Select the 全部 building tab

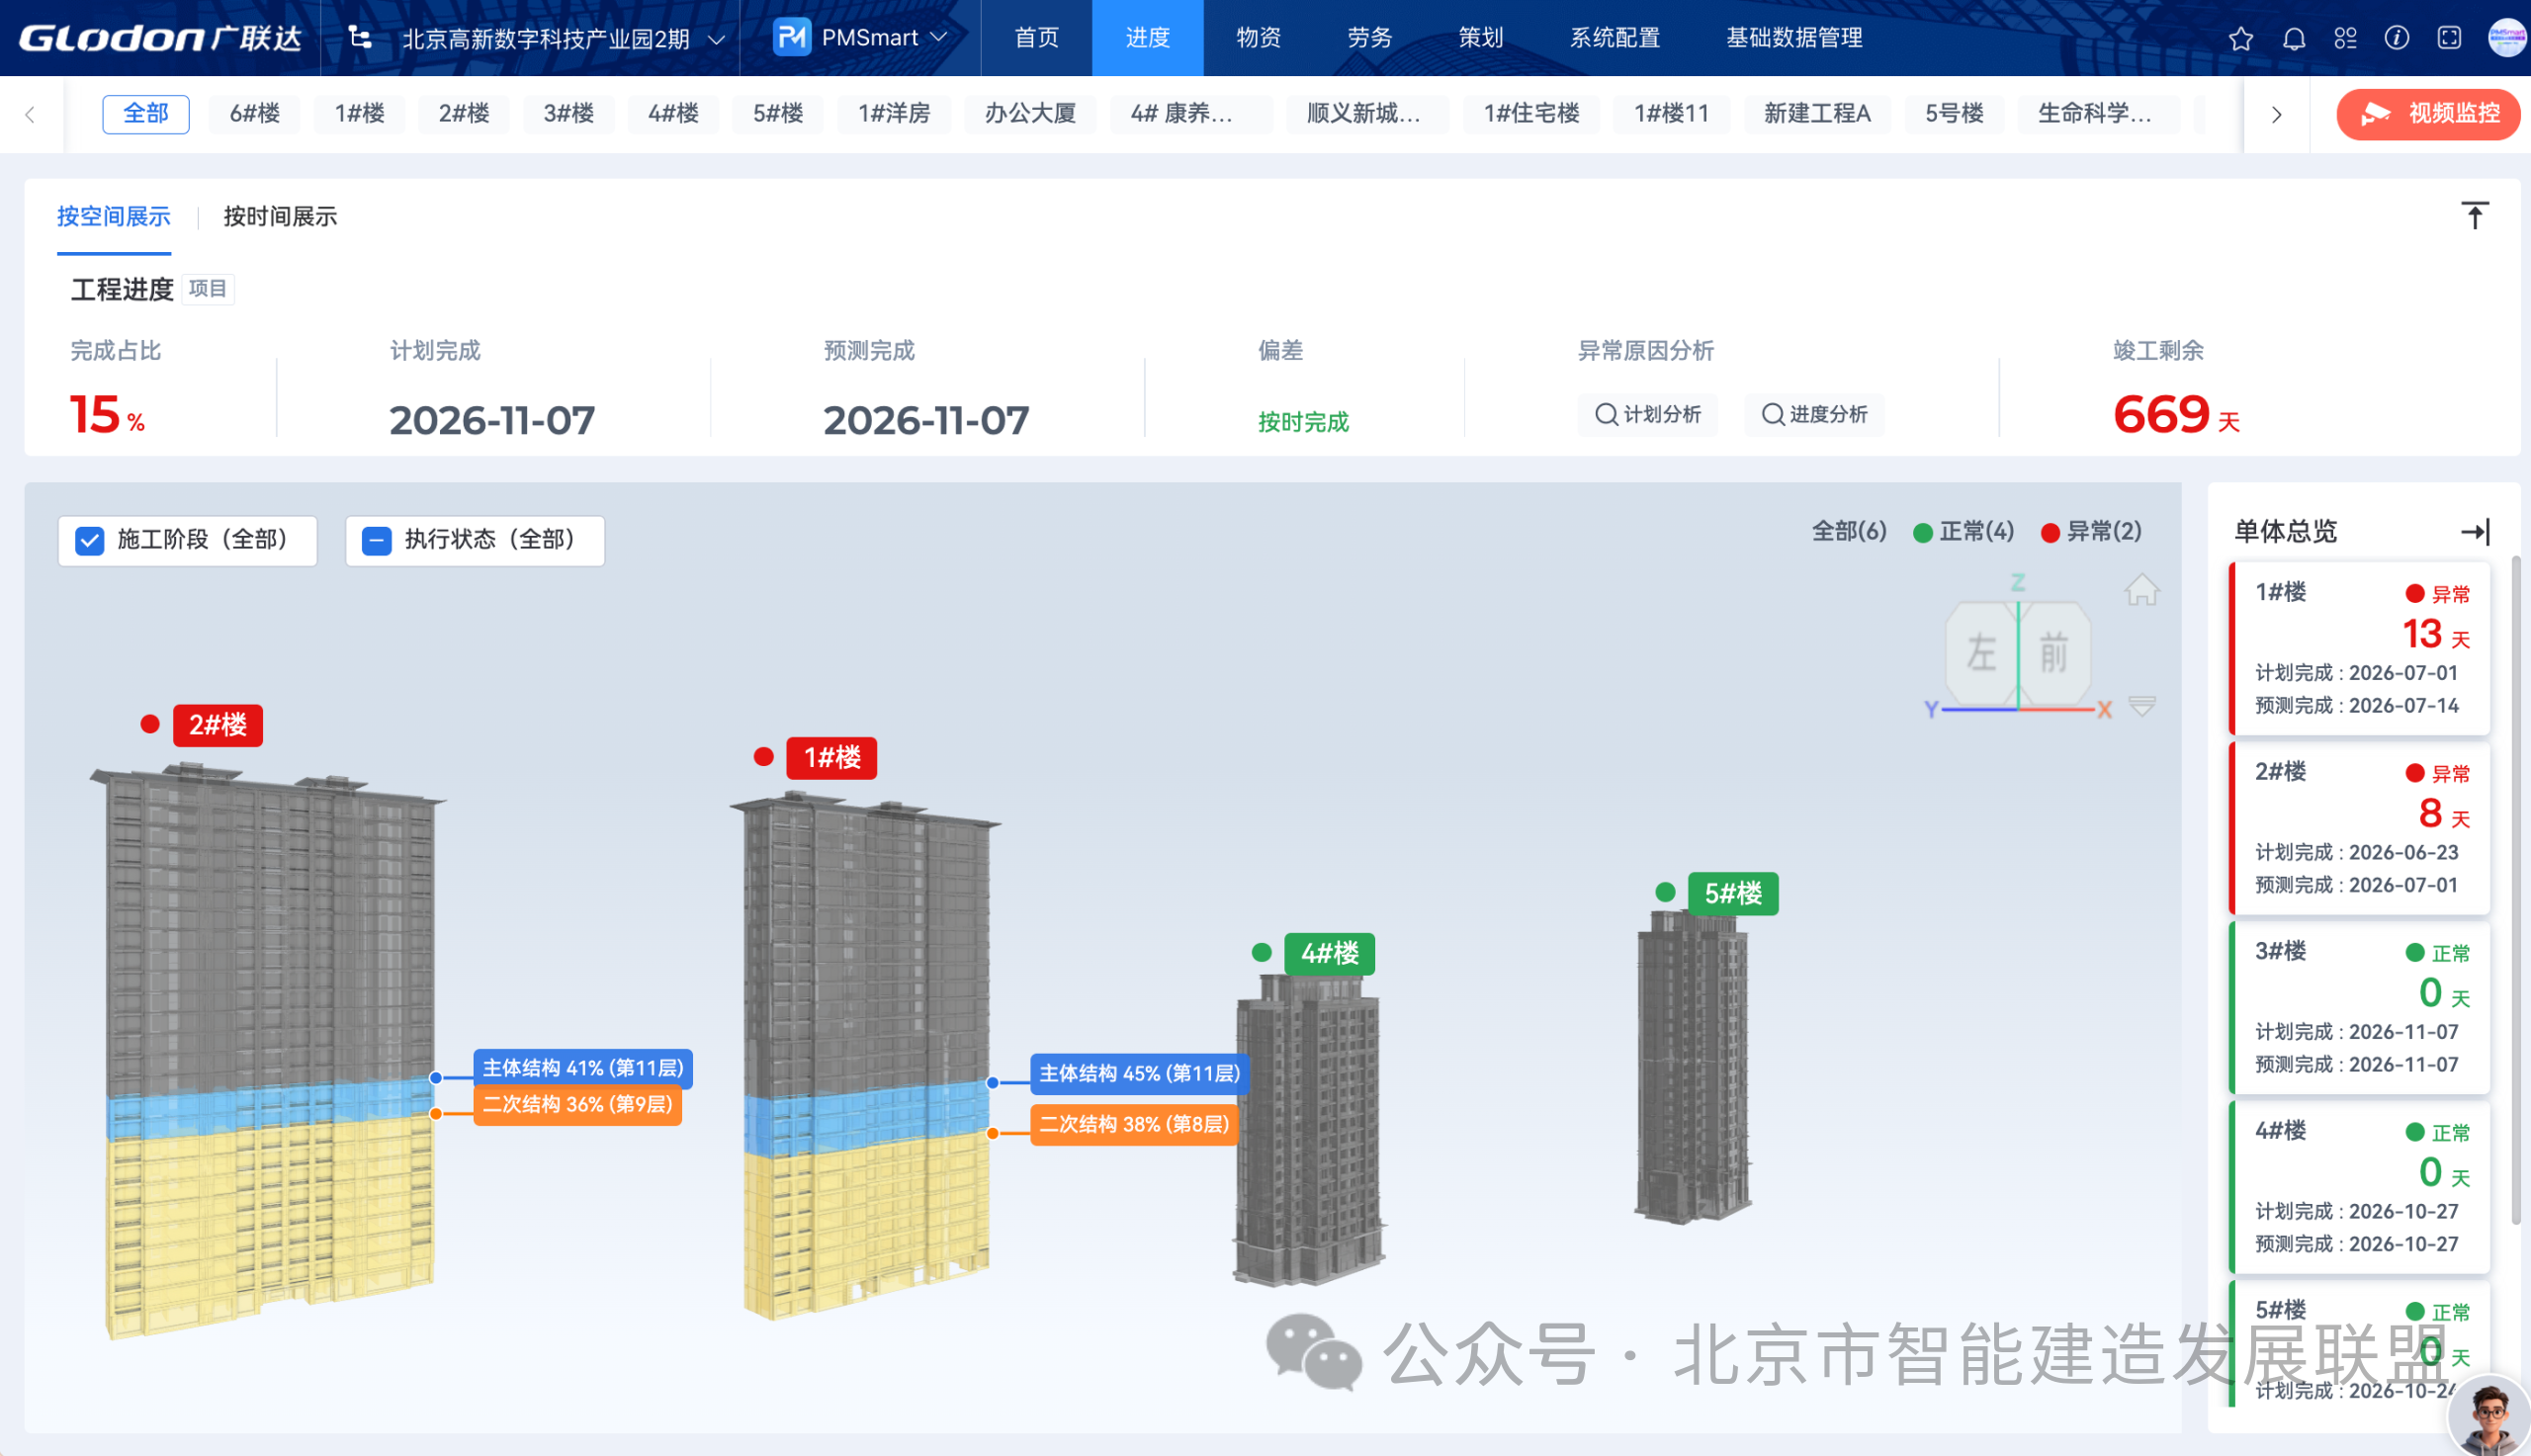[x=145, y=113]
